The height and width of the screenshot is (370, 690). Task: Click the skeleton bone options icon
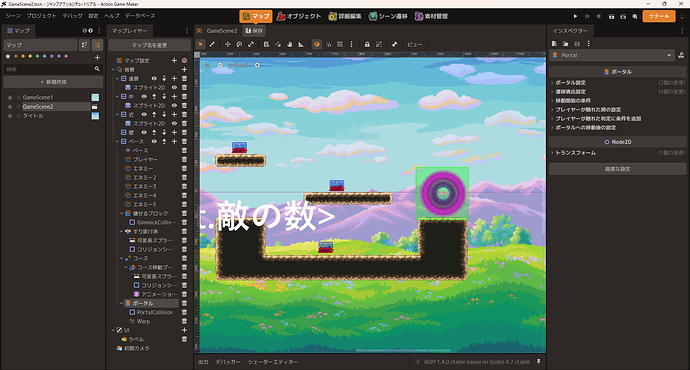click(394, 44)
